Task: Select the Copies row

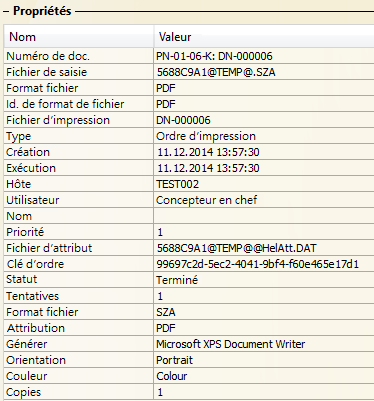Action: click(x=189, y=392)
